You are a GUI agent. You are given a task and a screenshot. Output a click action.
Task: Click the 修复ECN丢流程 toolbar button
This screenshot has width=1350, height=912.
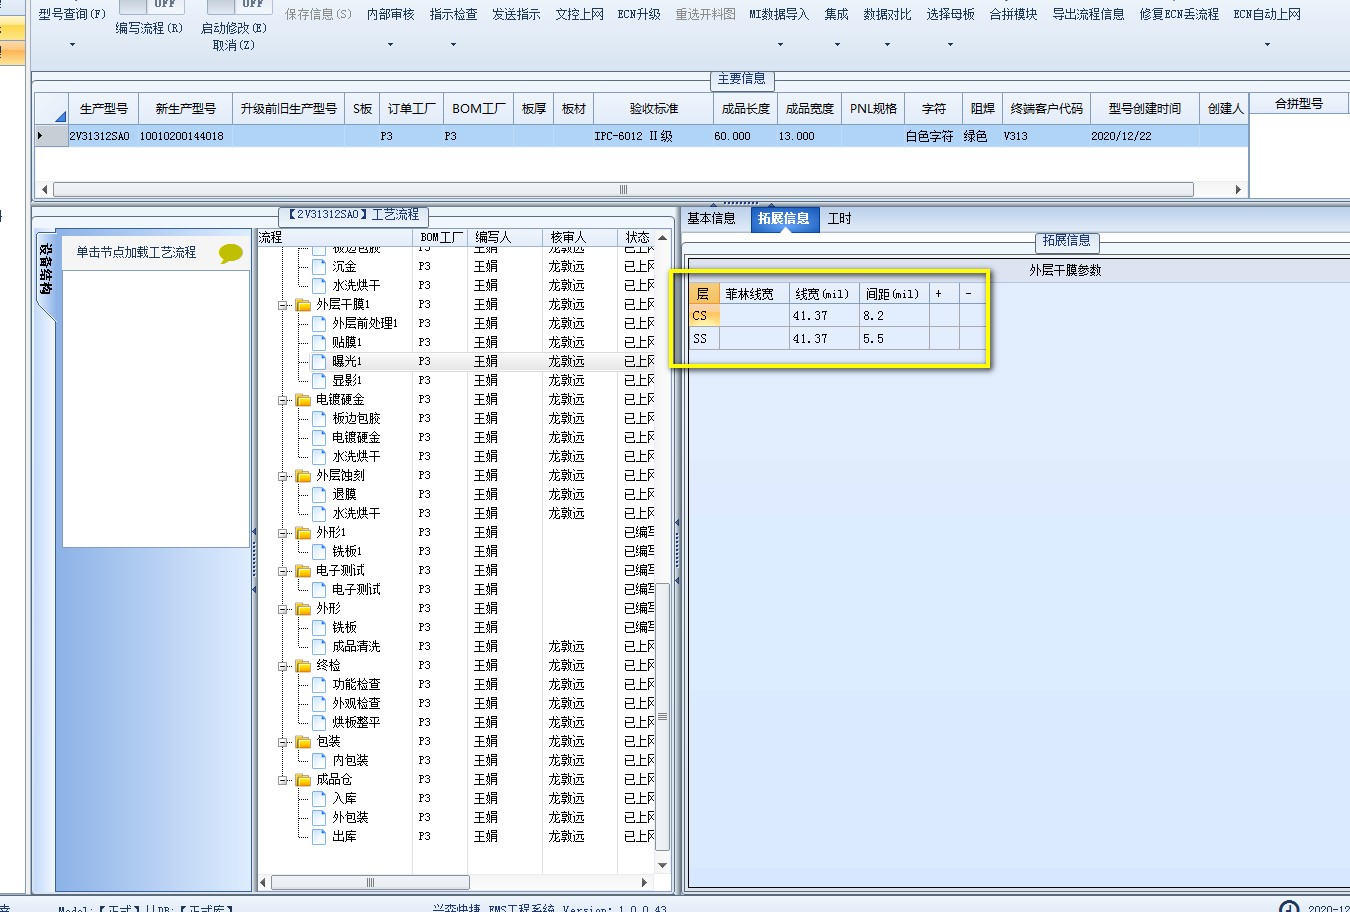[1179, 14]
